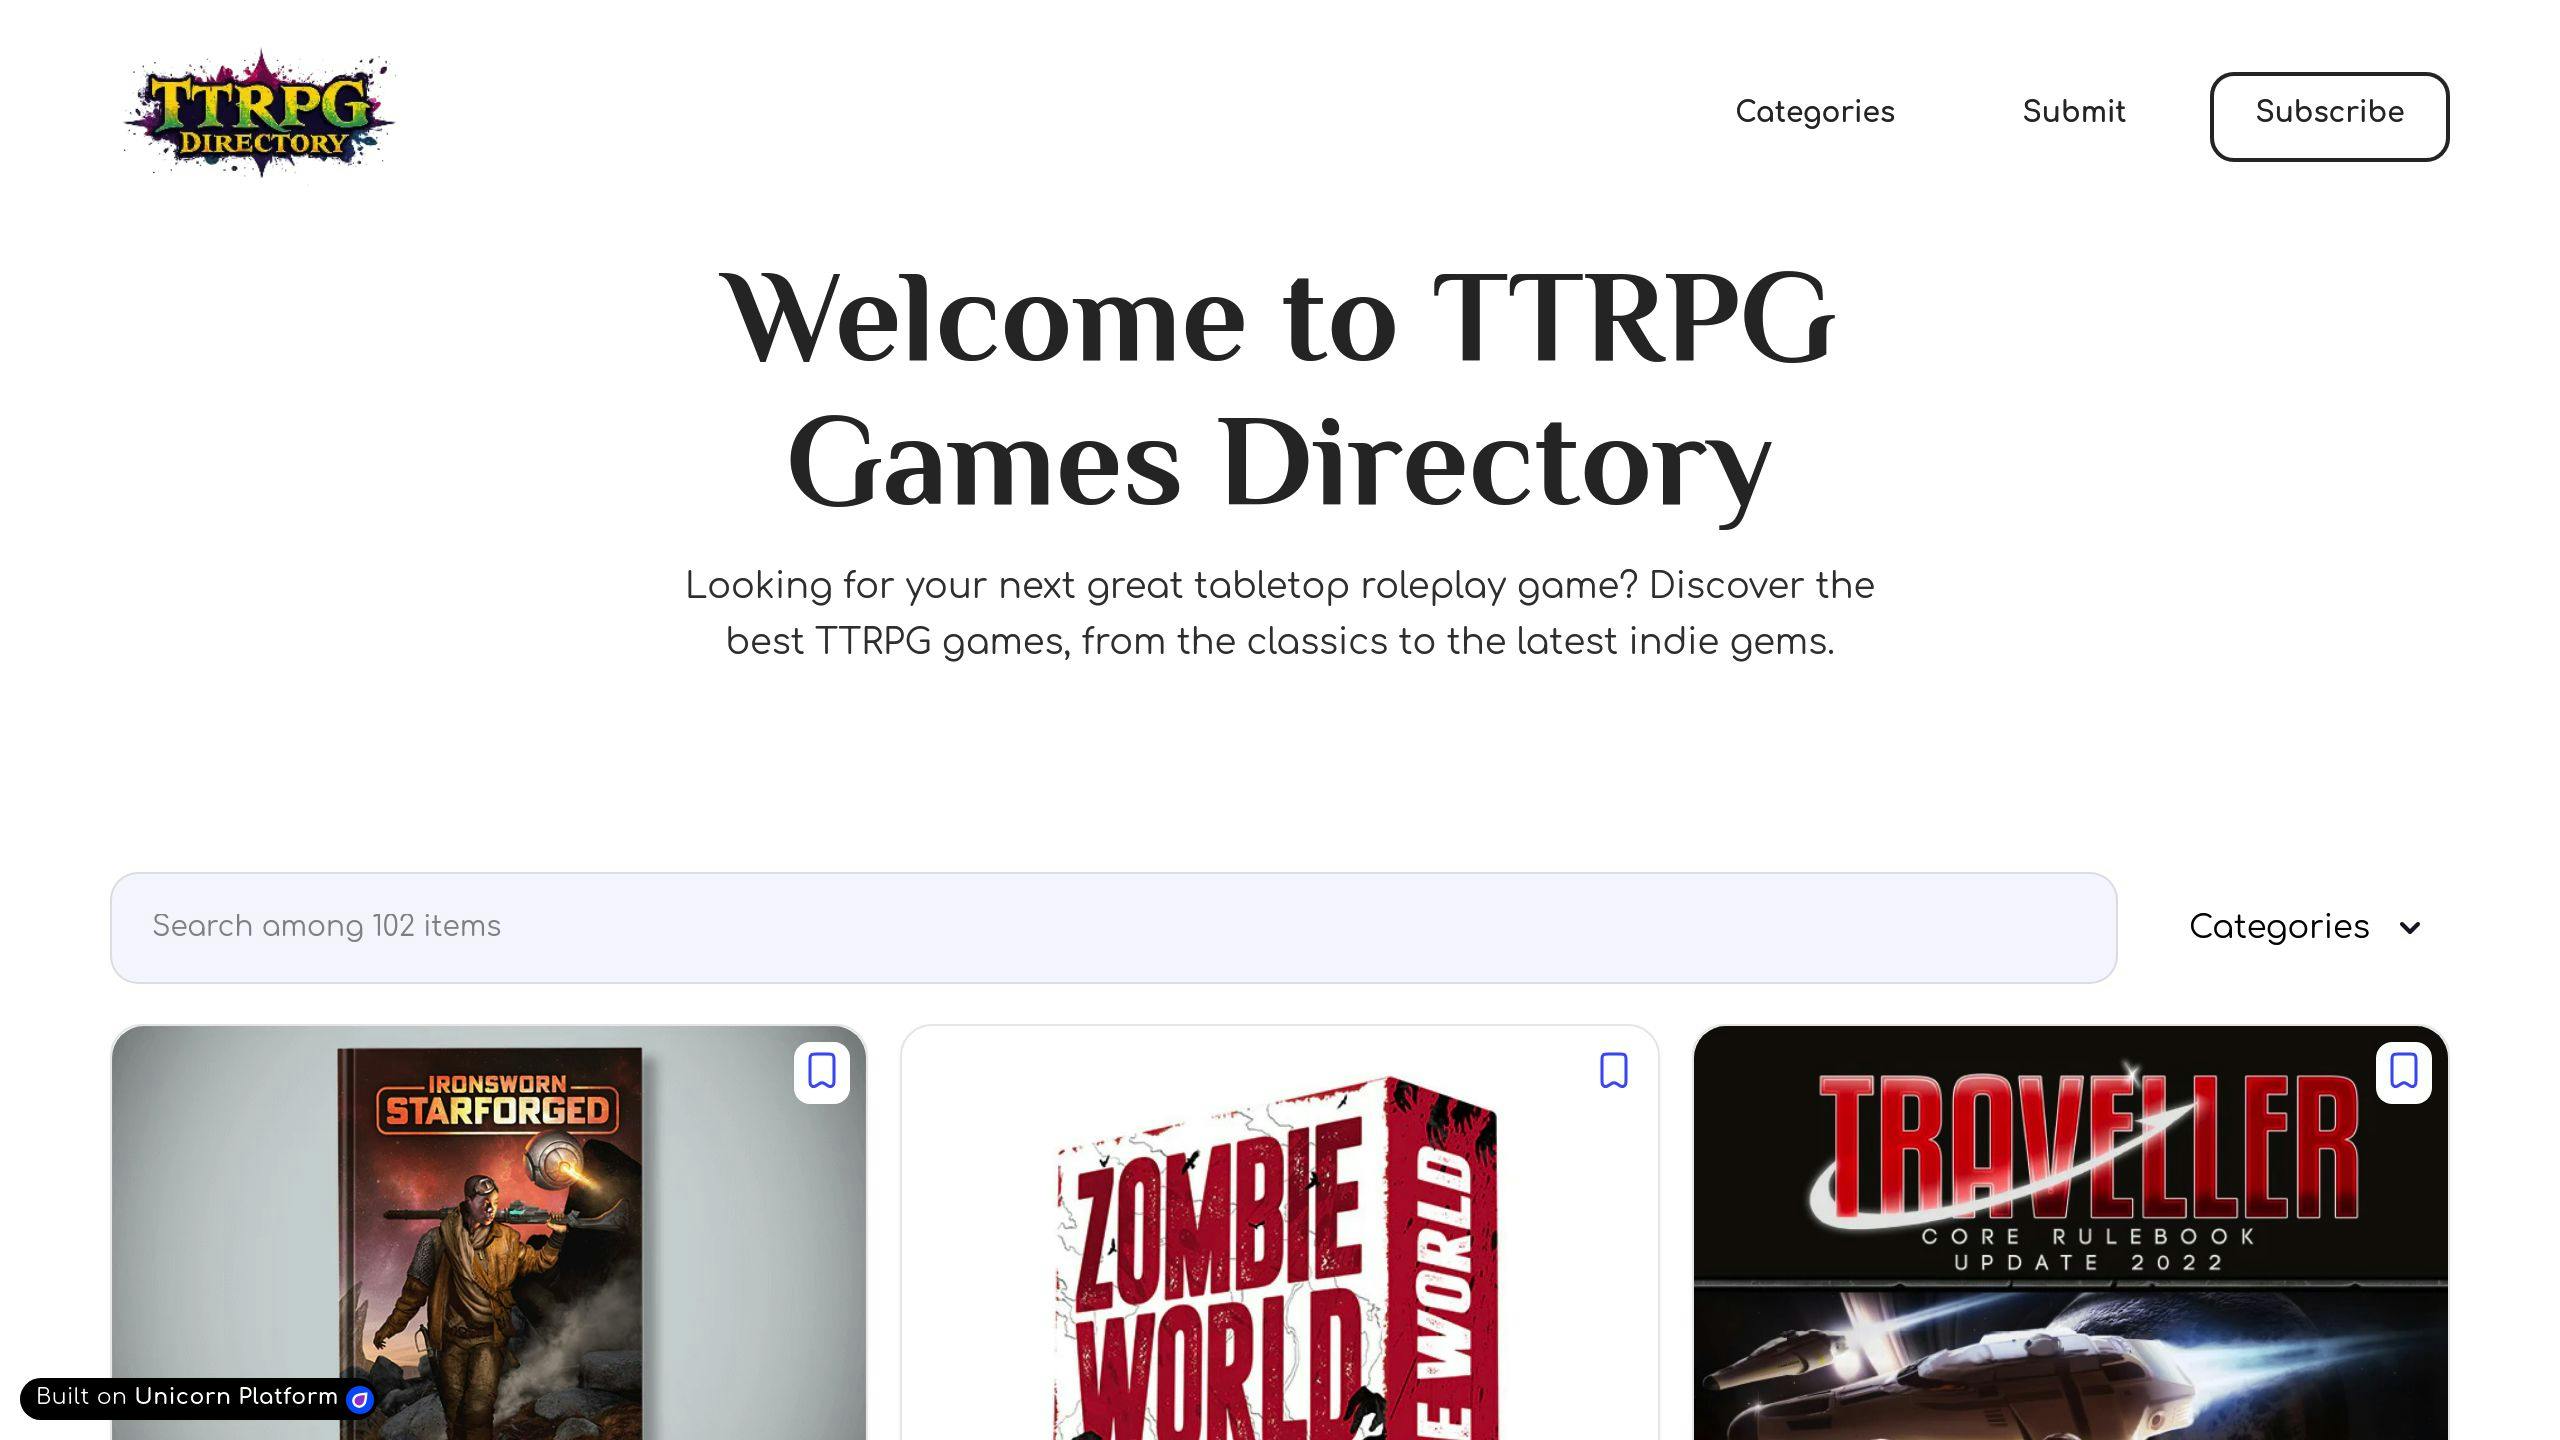Expand the Categories filter dropdown

2305,927
